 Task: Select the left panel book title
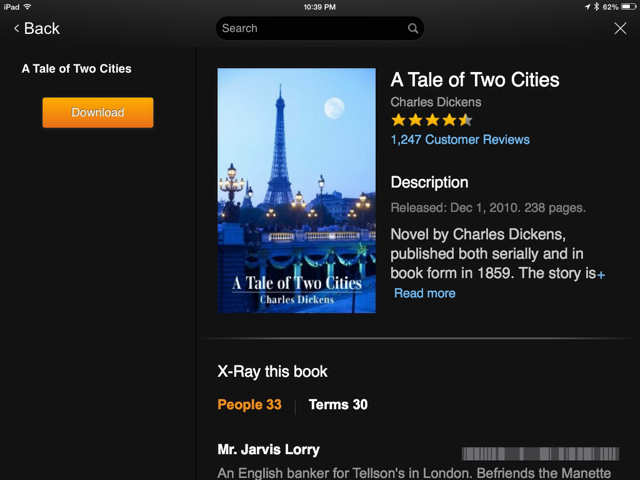pos(77,69)
